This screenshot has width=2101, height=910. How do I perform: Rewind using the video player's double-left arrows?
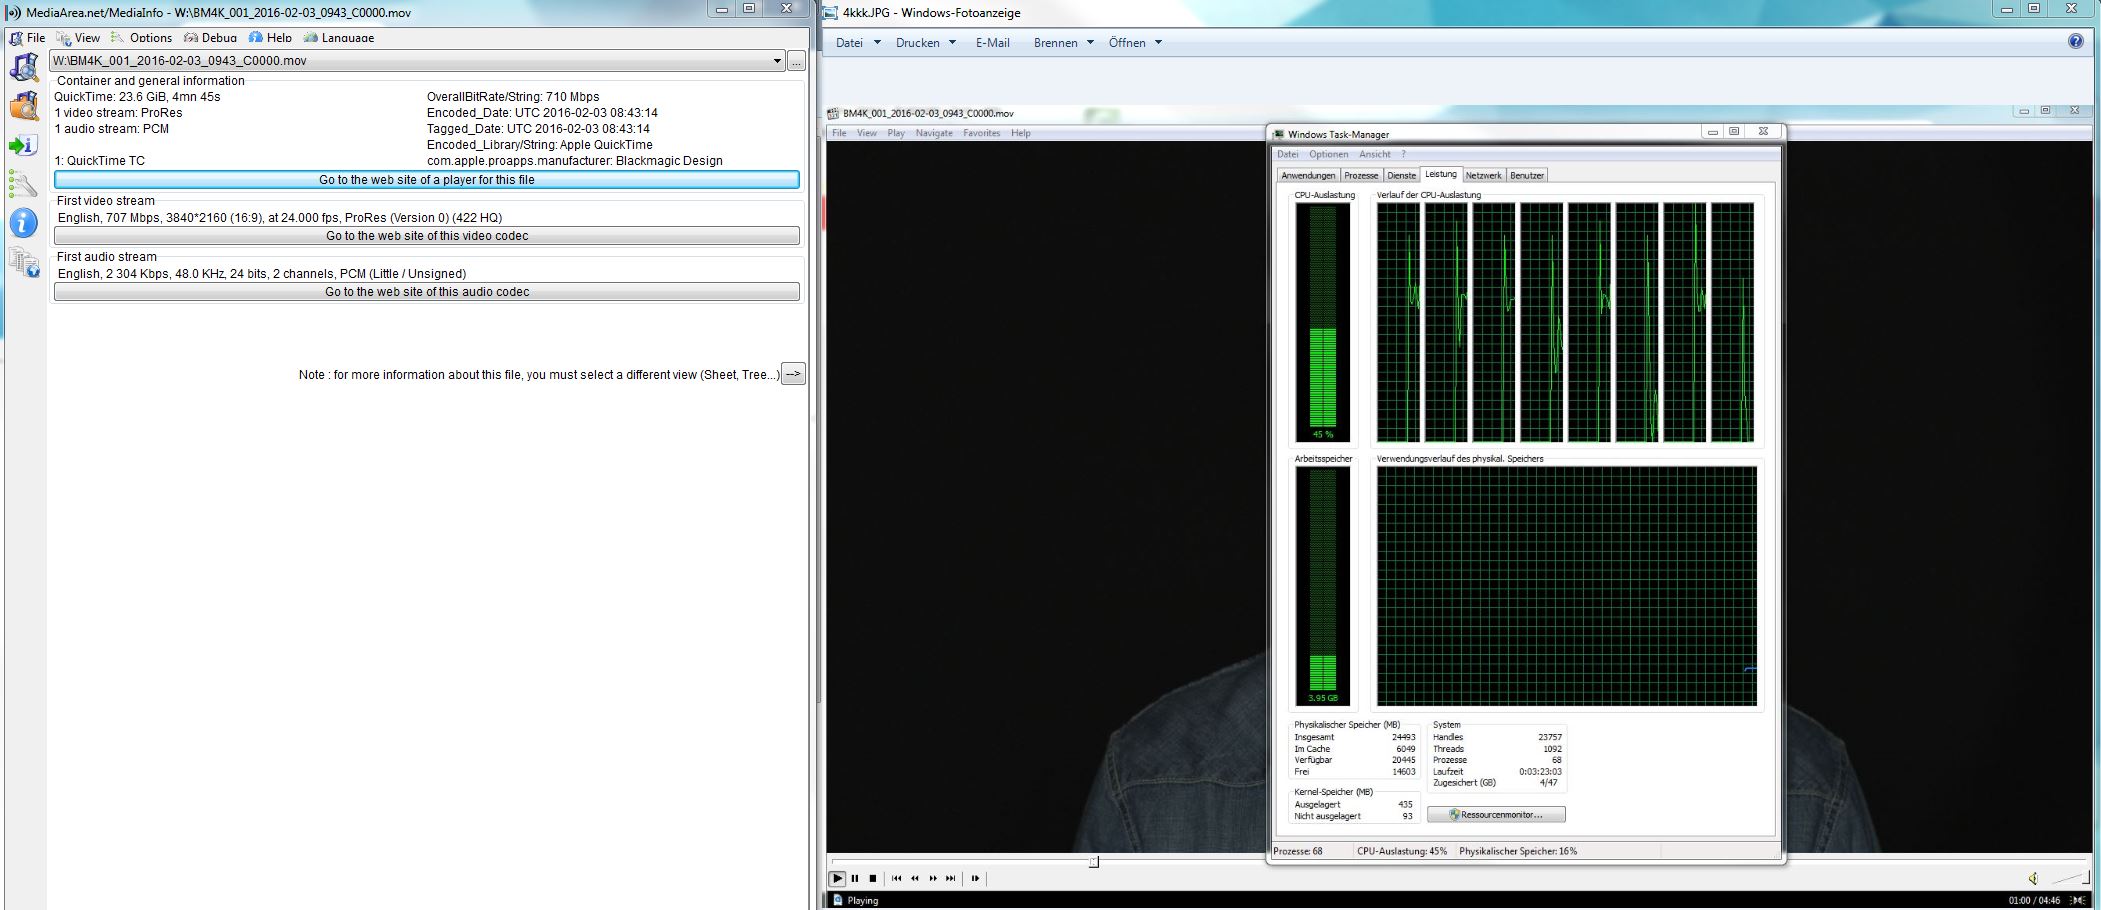[915, 878]
